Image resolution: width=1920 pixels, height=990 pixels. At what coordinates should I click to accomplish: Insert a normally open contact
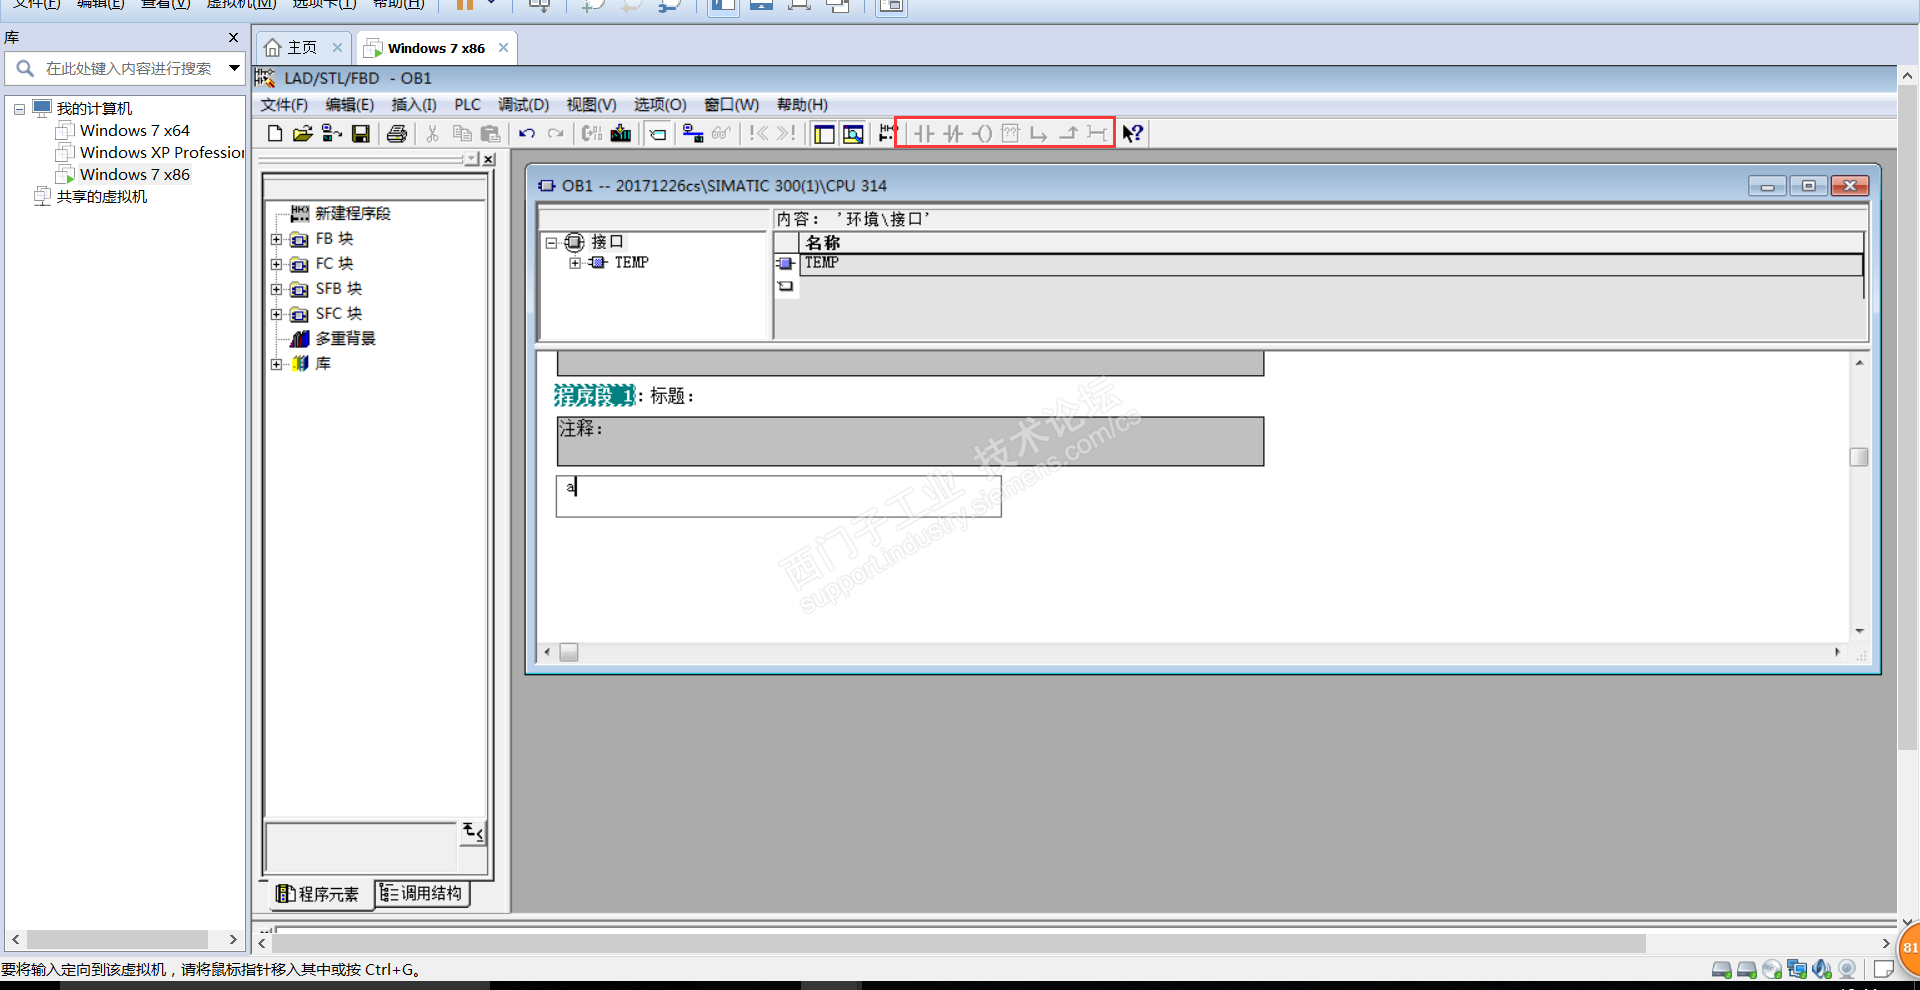coord(924,133)
